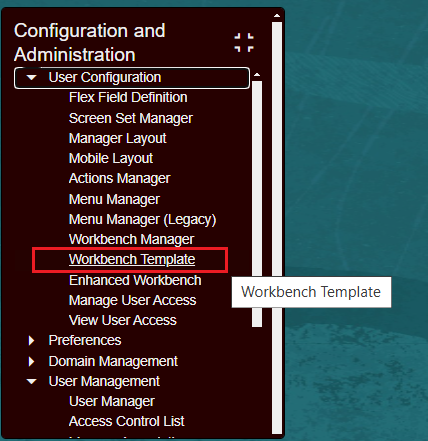Go to Mobile Layout
The height and width of the screenshot is (441, 428).
click(x=111, y=158)
